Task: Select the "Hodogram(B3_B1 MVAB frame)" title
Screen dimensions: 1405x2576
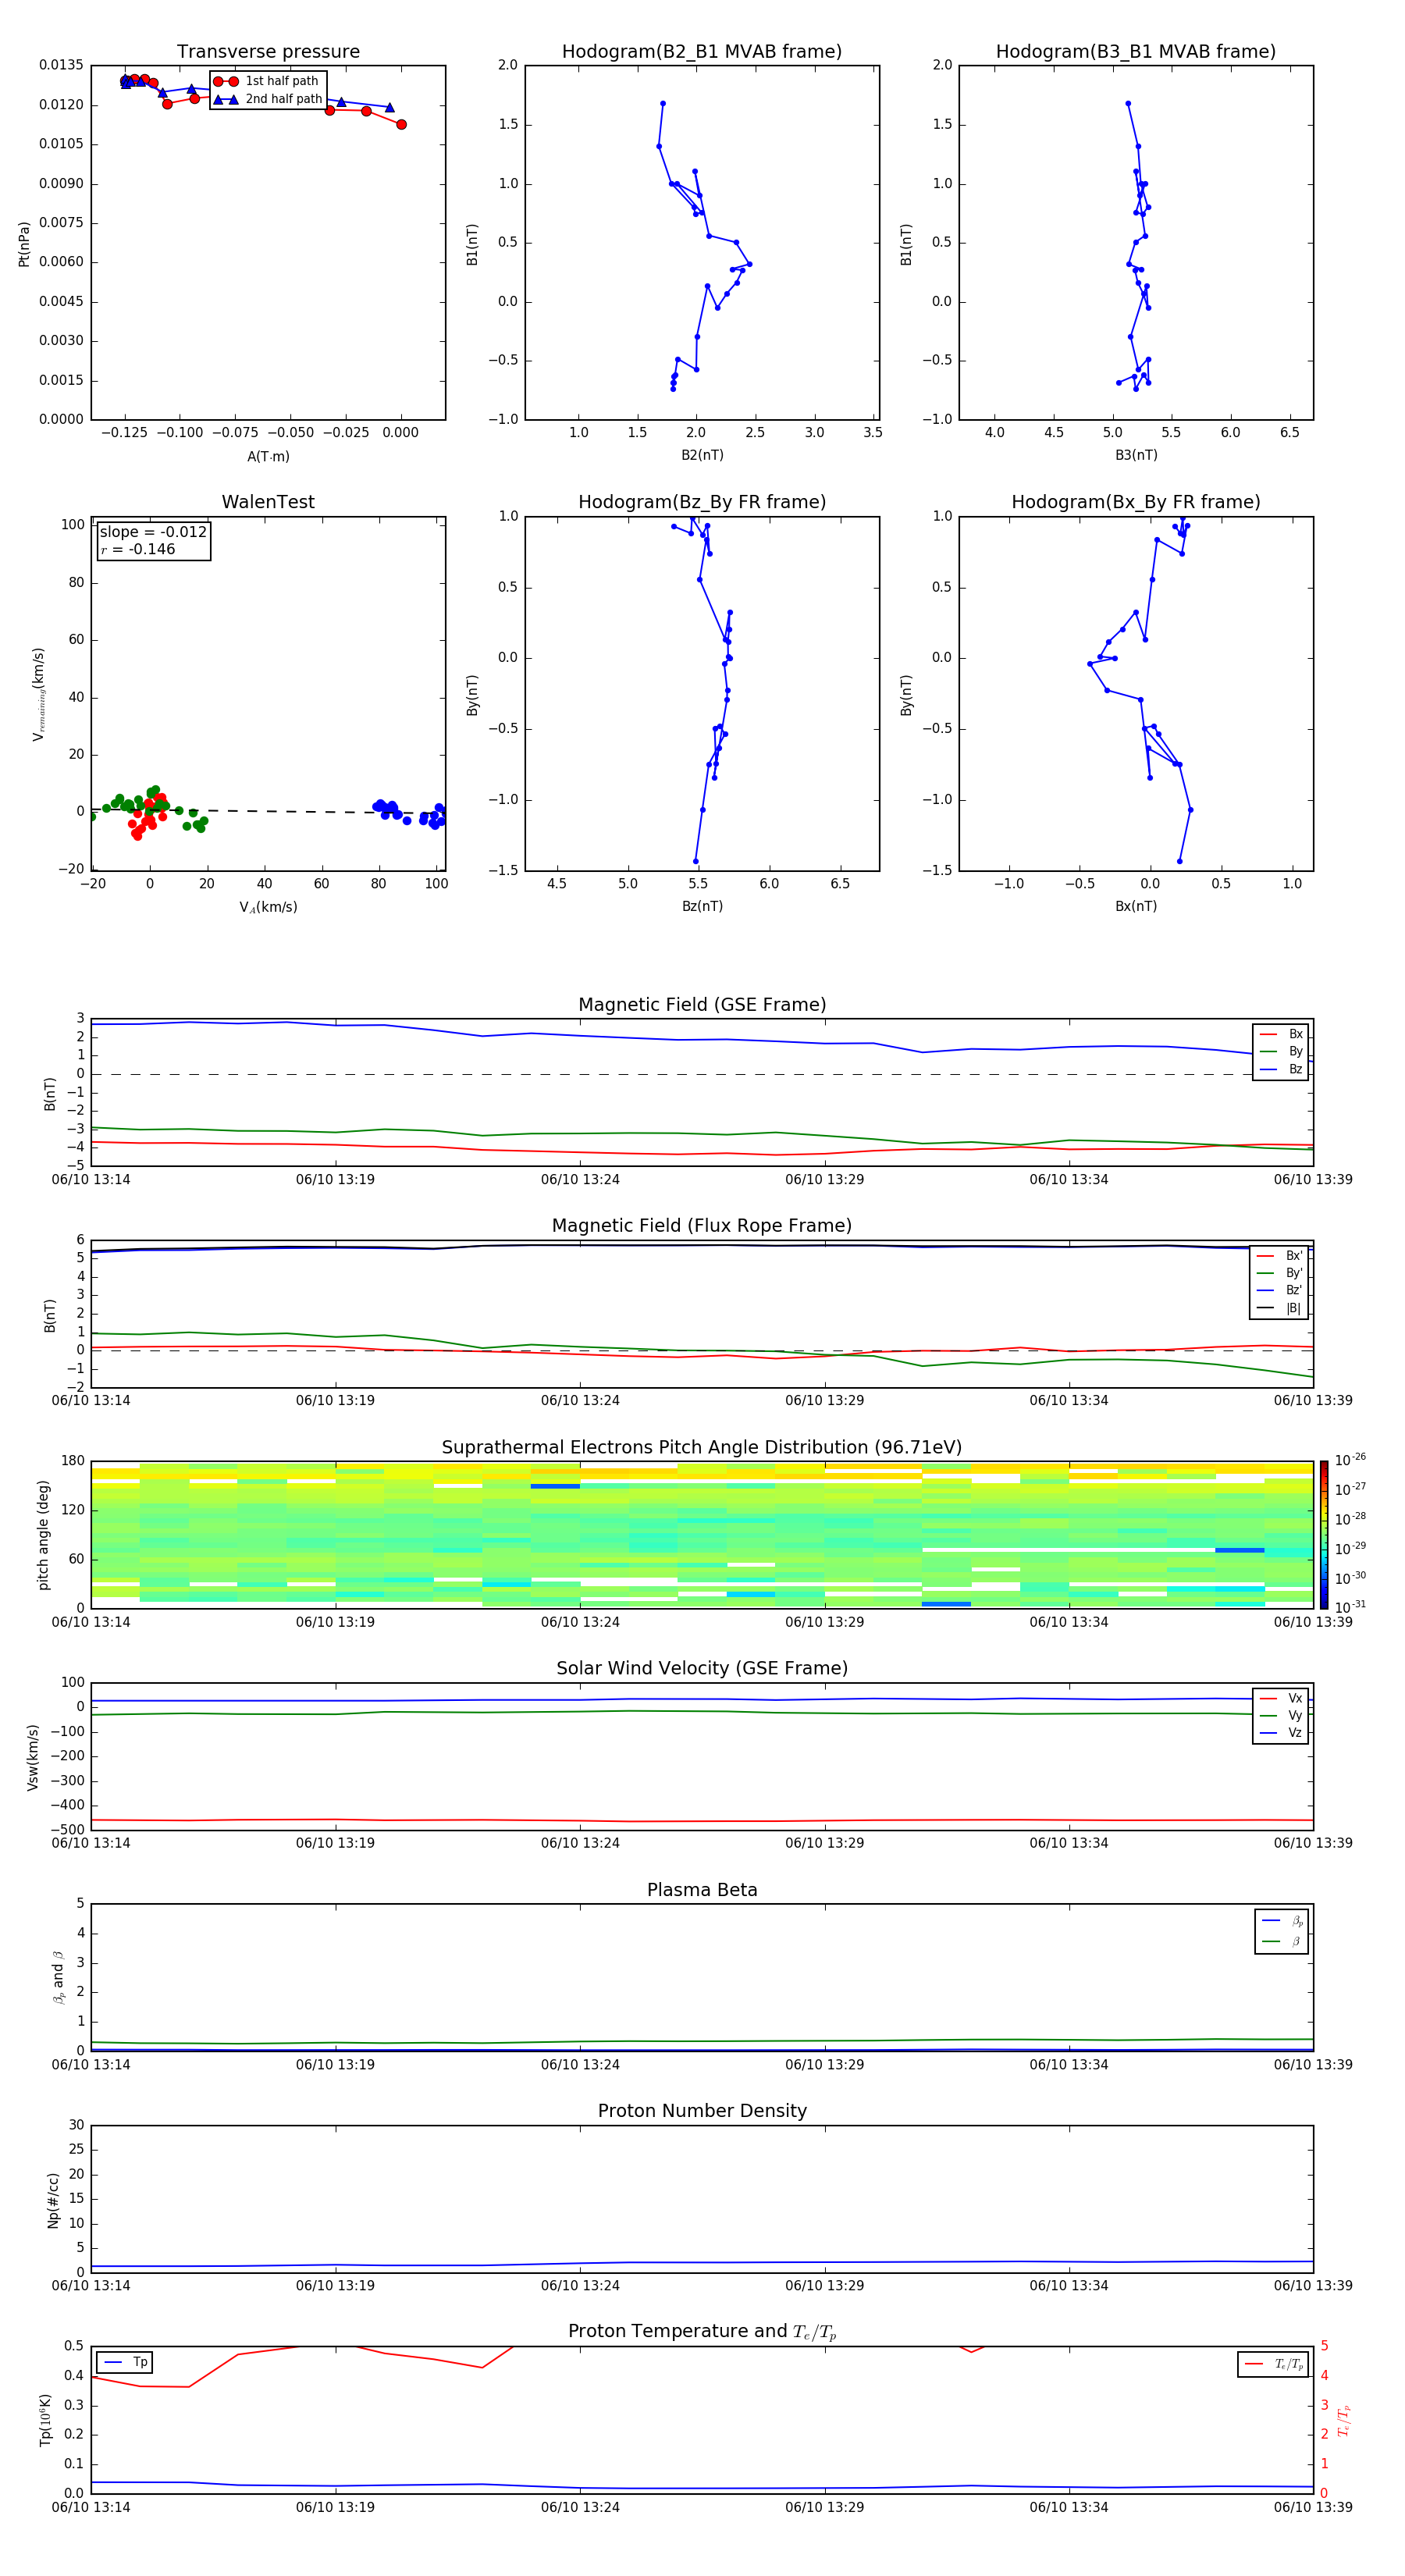Action: click(x=1136, y=52)
